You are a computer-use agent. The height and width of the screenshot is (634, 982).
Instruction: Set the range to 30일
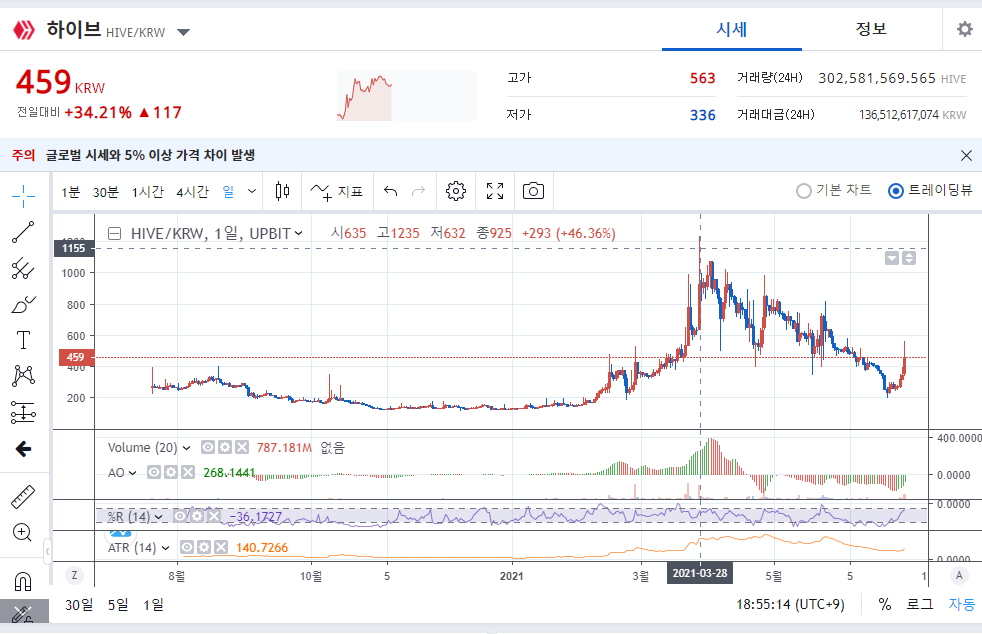click(x=79, y=605)
